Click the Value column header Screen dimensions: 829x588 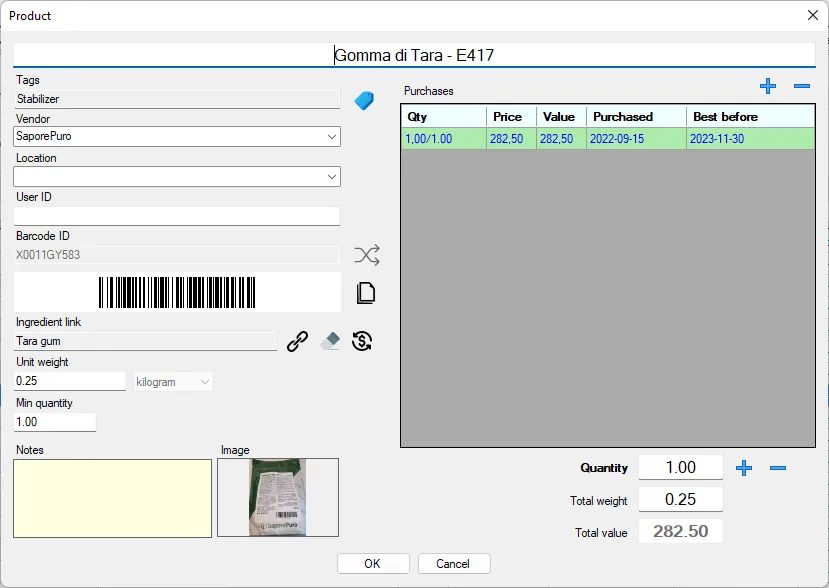coord(561,116)
